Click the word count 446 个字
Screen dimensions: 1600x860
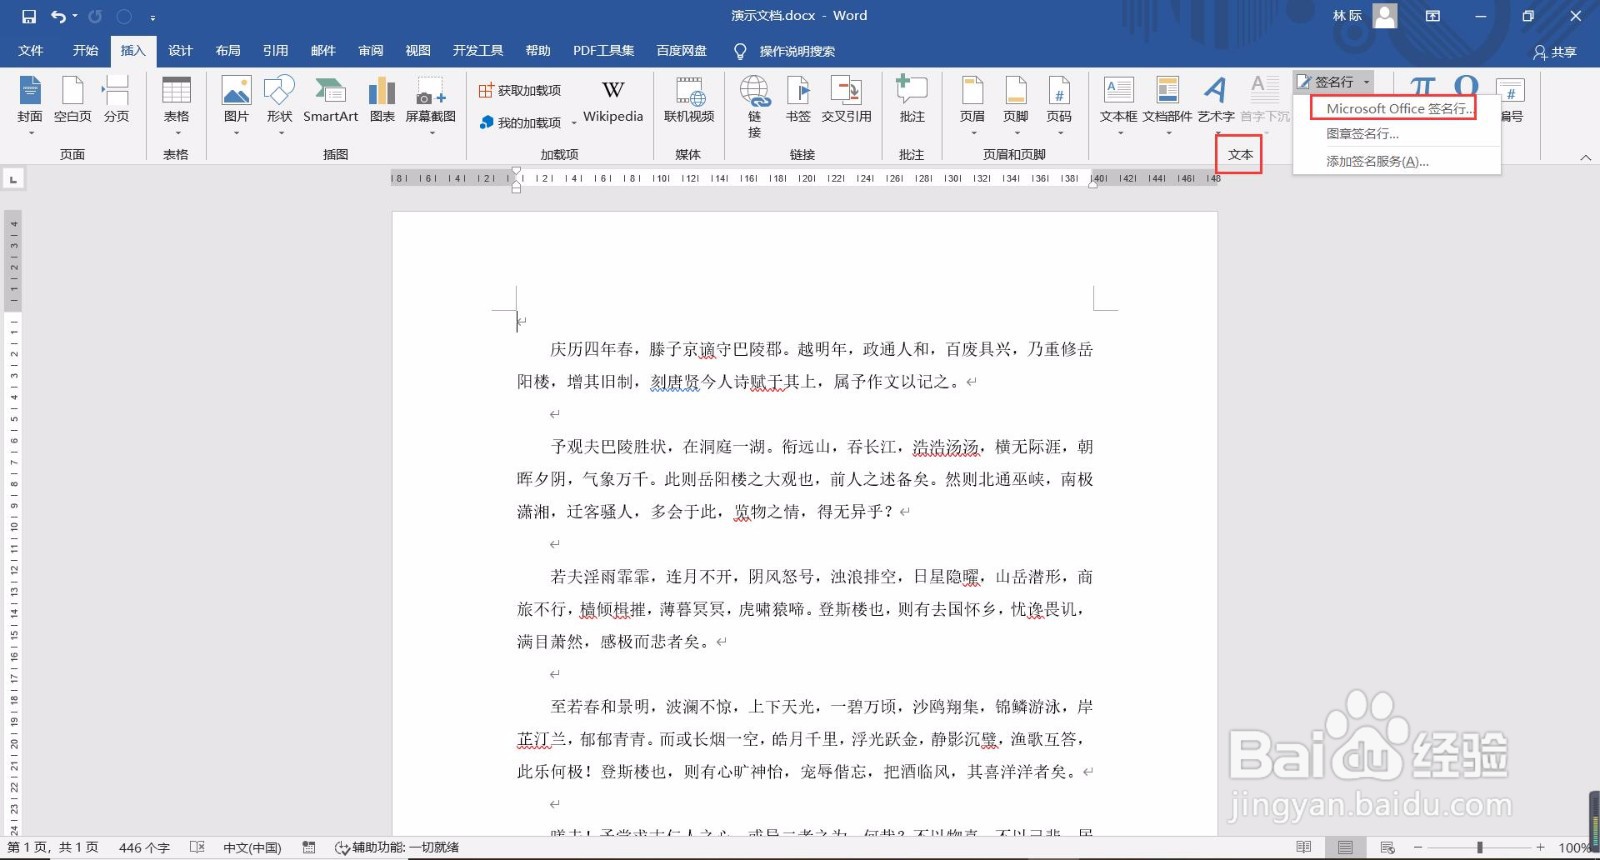point(144,848)
